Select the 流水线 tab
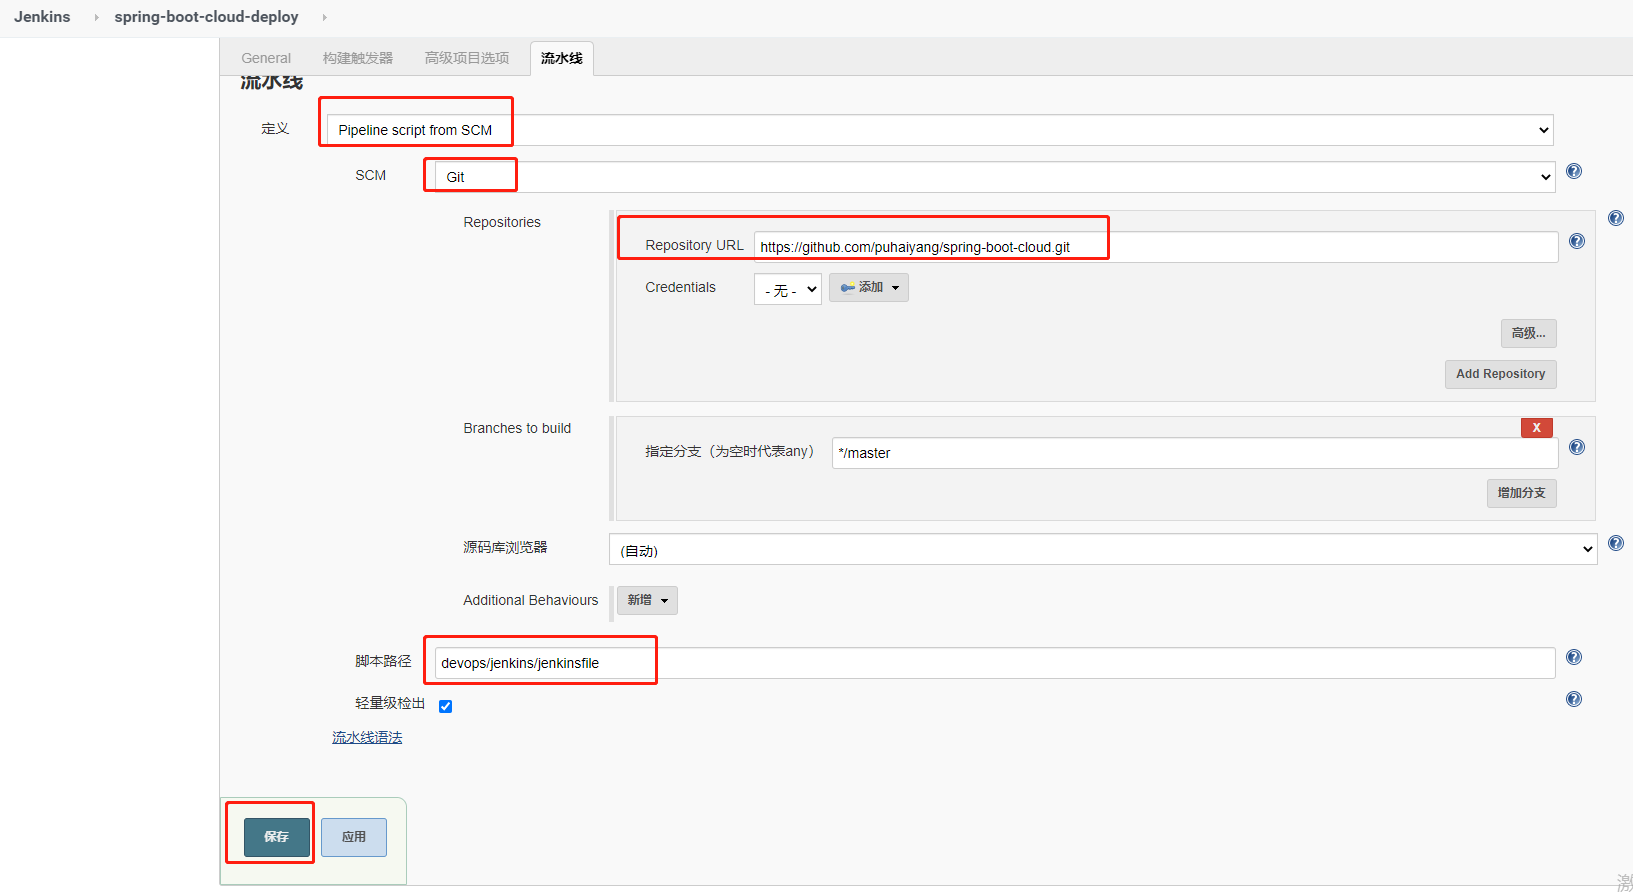 tap(562, 58)
